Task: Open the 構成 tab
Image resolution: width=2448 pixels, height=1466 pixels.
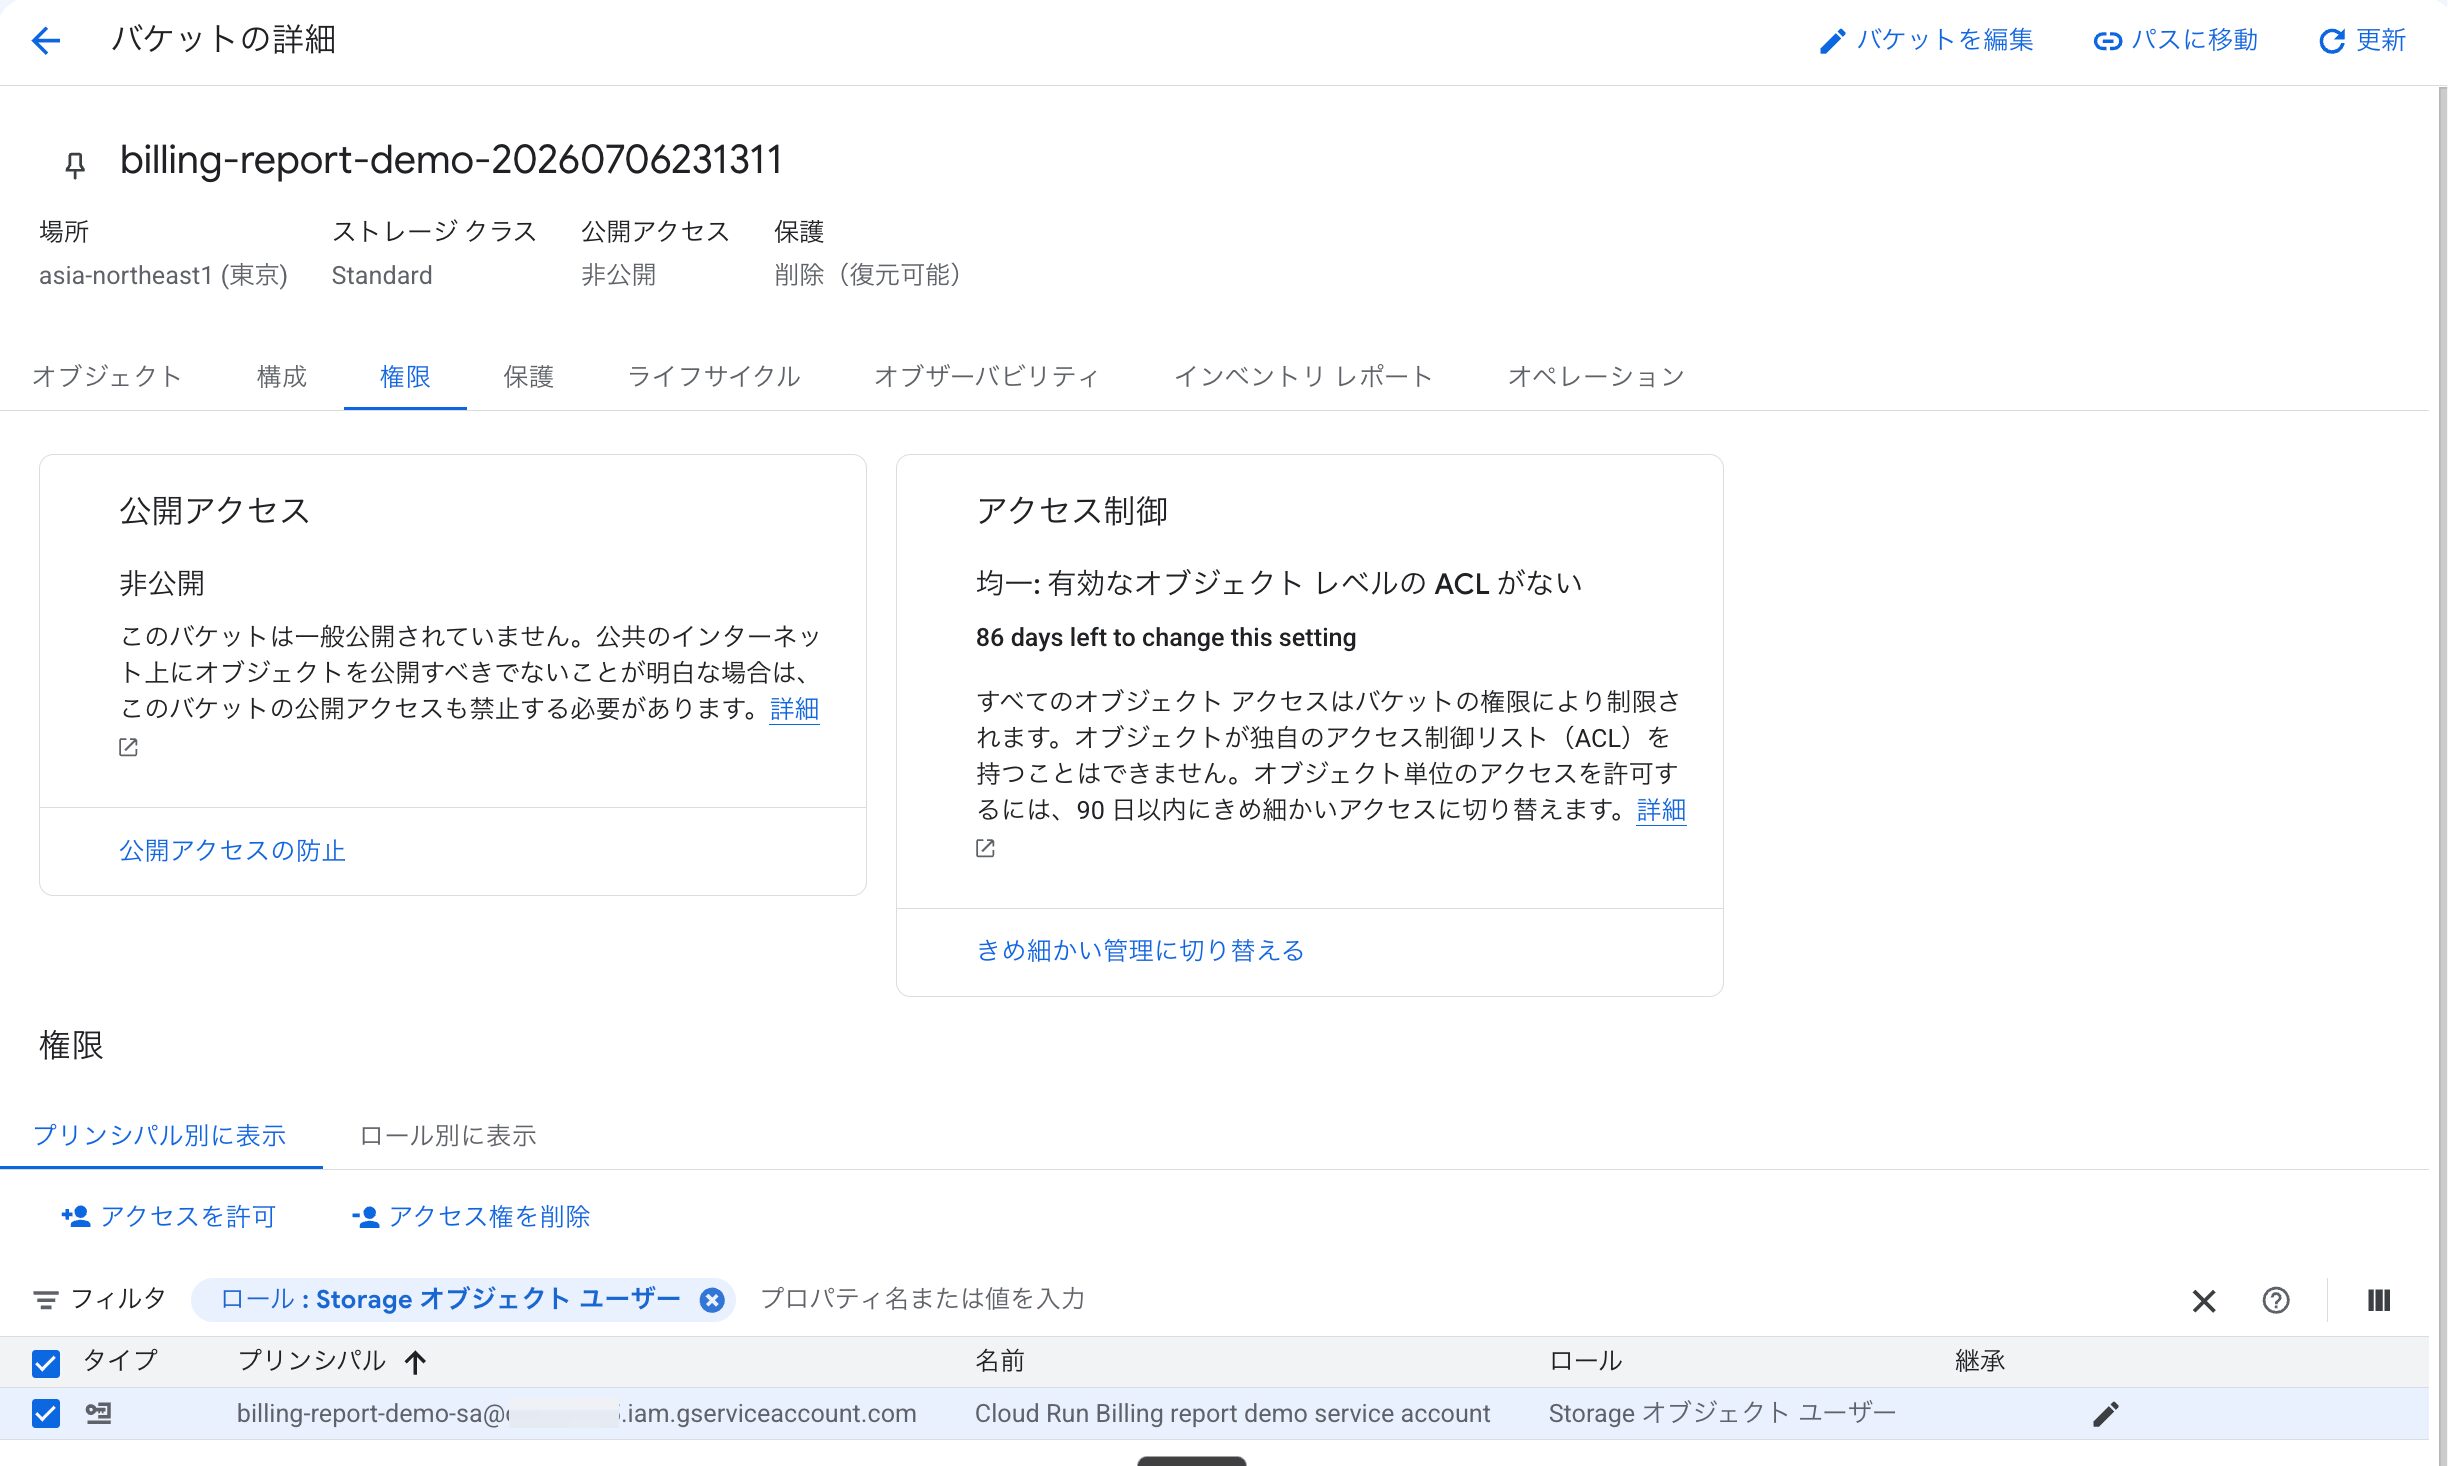Action: (x=281, y=376)
